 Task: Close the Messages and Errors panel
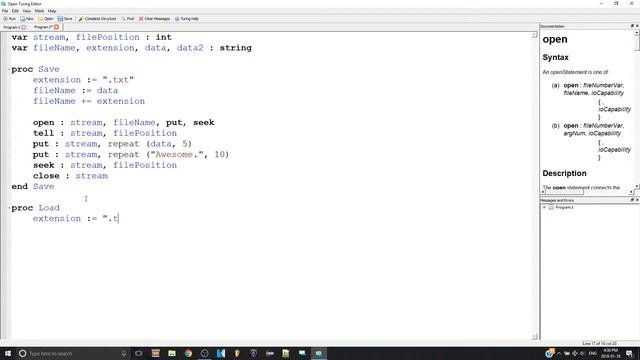[637, 200]
